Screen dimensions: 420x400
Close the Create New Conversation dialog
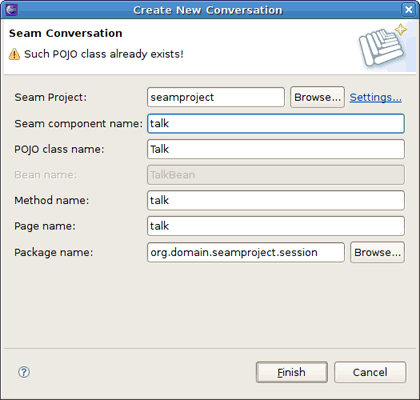point(408,10)
